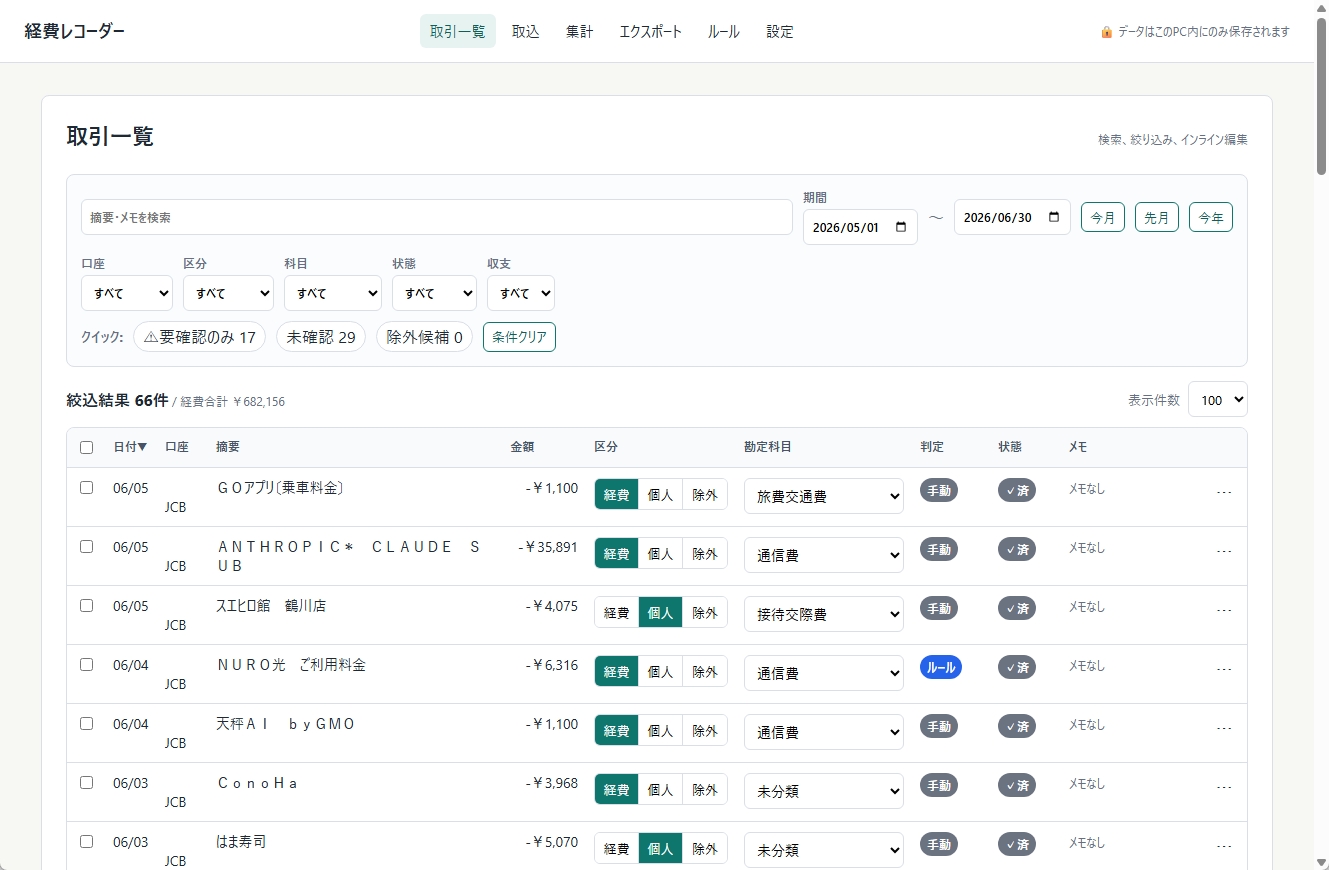Viewport: 1329px width, 870px height.
Task: Set ANTHROPIC CLAUDE row to 除外
Action: [705, 554]
